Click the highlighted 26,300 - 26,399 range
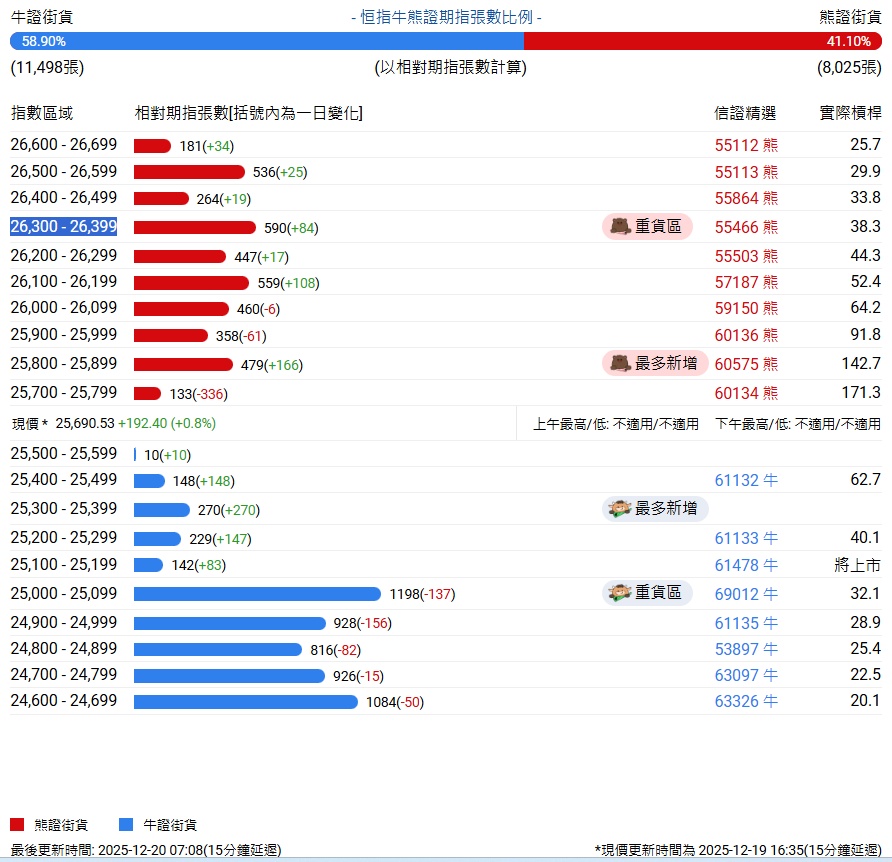This screenshot has width=892, height=862. tap(64, 226)
